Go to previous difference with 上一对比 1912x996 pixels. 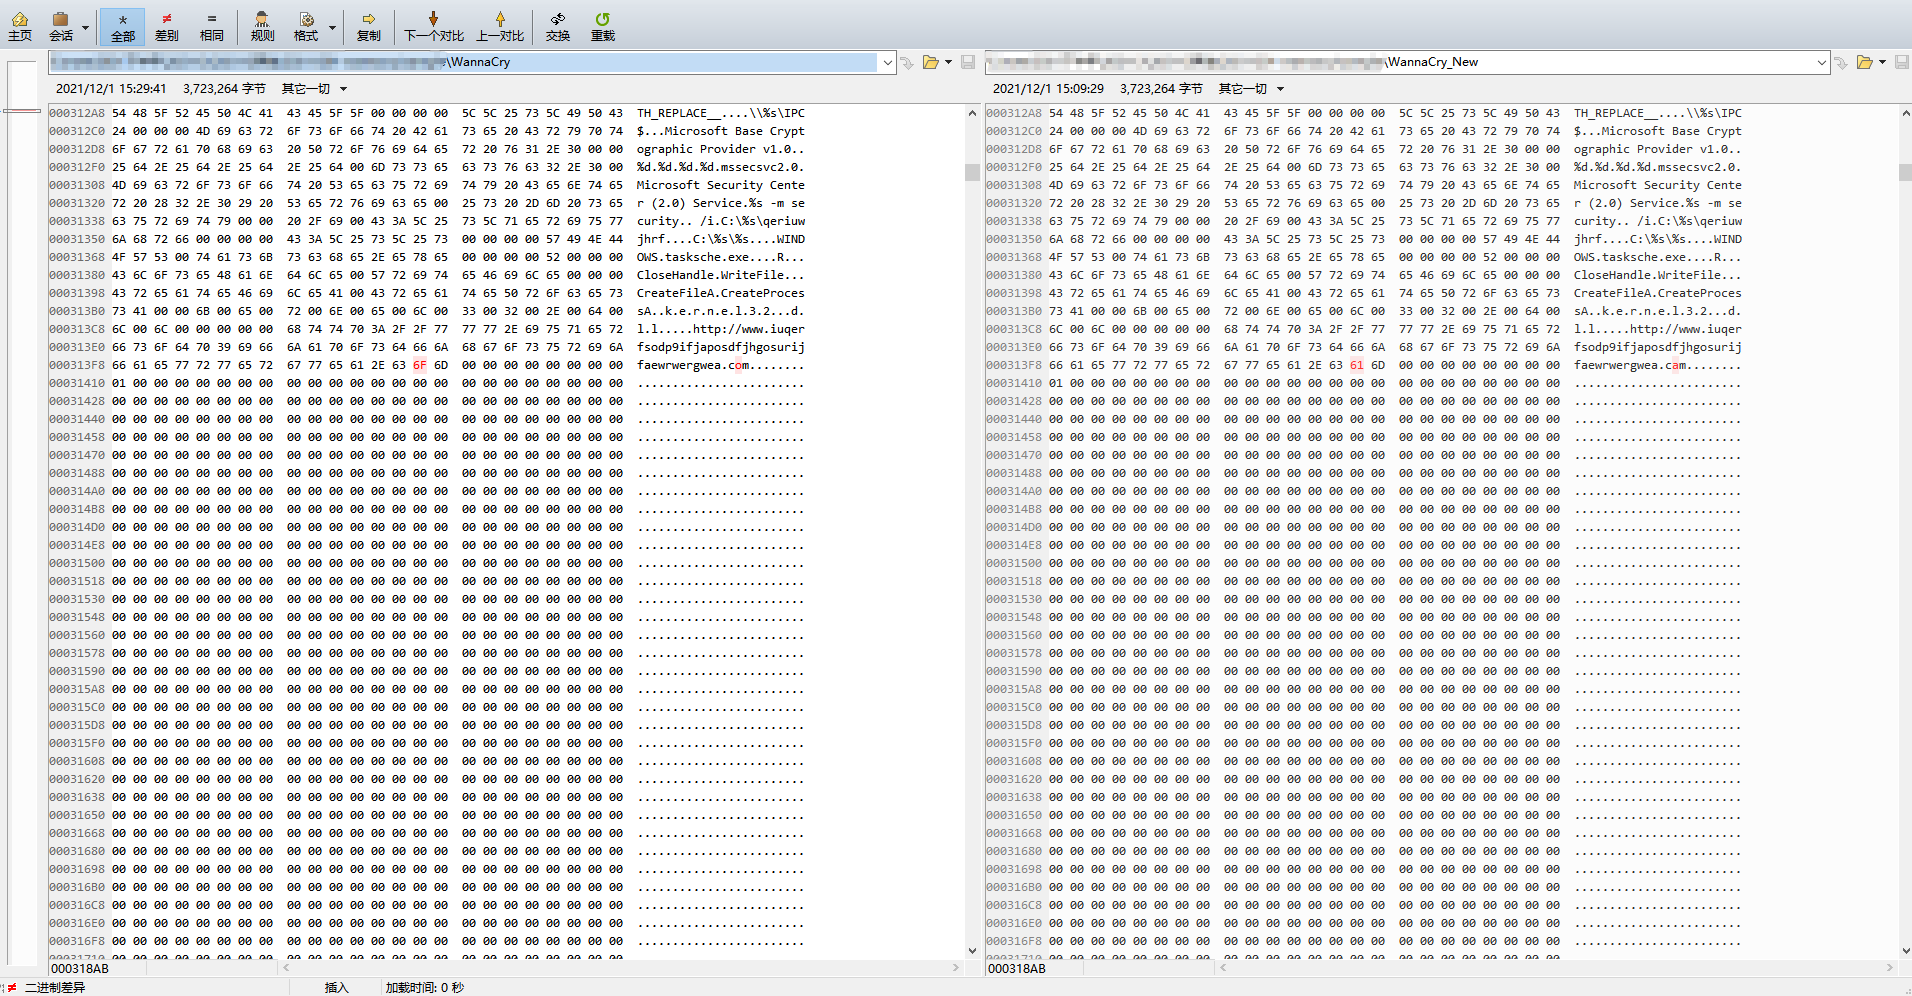pyautogui.click(x=499, y=26)
